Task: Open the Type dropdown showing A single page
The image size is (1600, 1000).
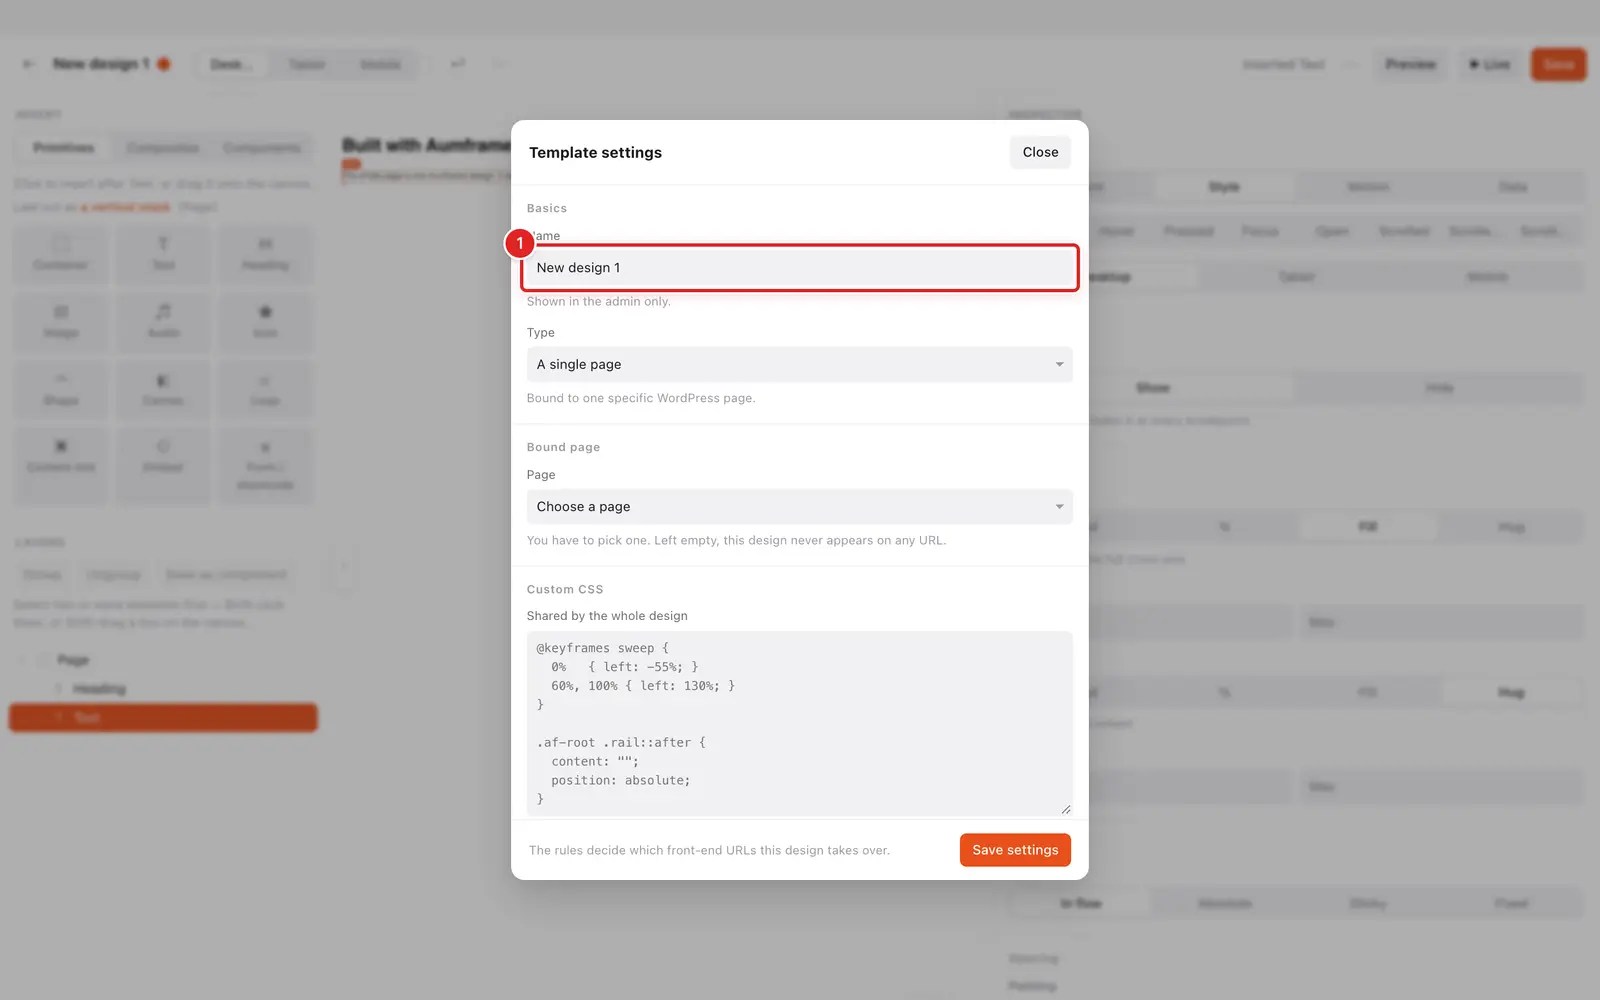Action: click(800, 364)
